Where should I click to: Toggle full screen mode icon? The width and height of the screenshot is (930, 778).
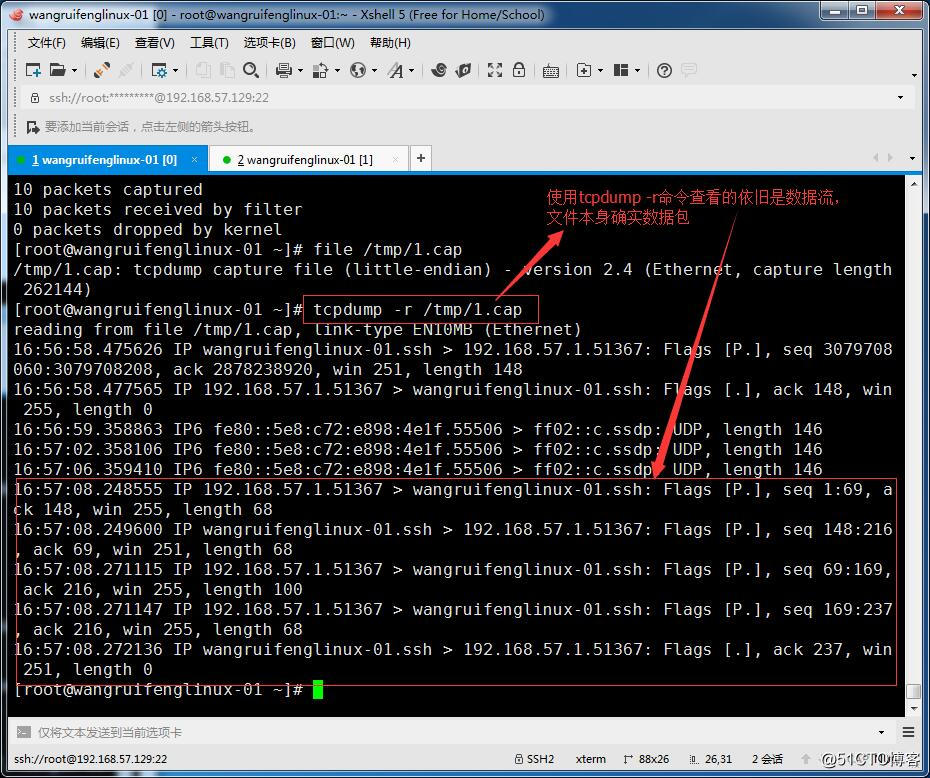coord(495,71)
